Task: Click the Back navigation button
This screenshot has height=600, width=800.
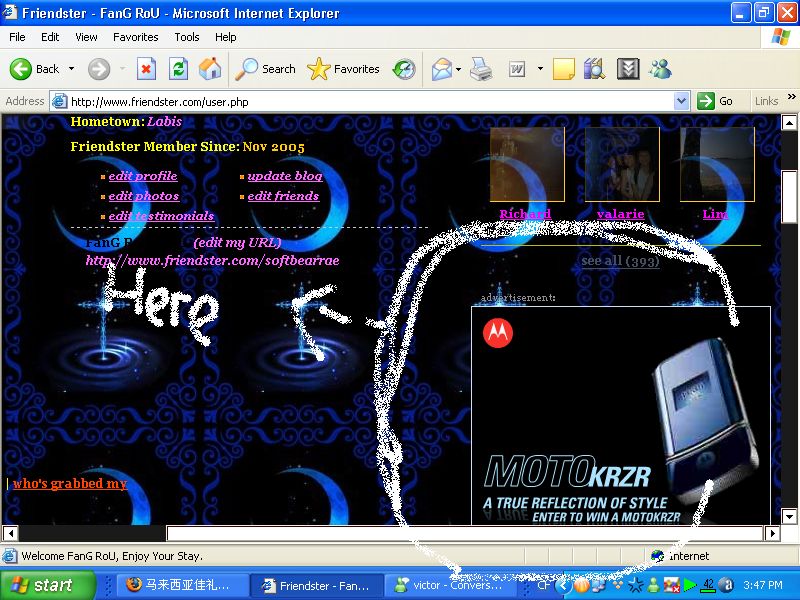Action: 35,69
